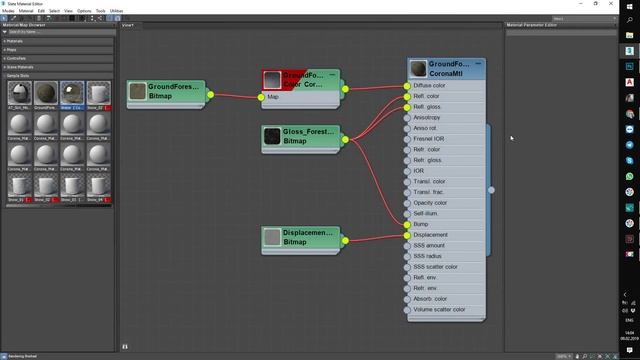Select the first sample slot AT_Std material
Screen dimensions: 640x360
click(20, 93)
